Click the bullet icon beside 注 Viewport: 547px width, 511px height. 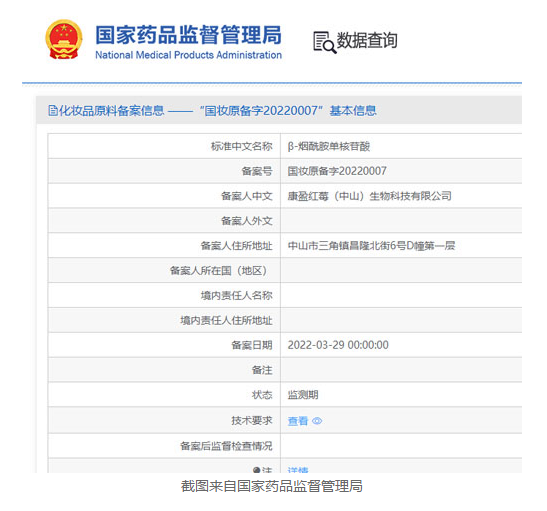point(256,470)
